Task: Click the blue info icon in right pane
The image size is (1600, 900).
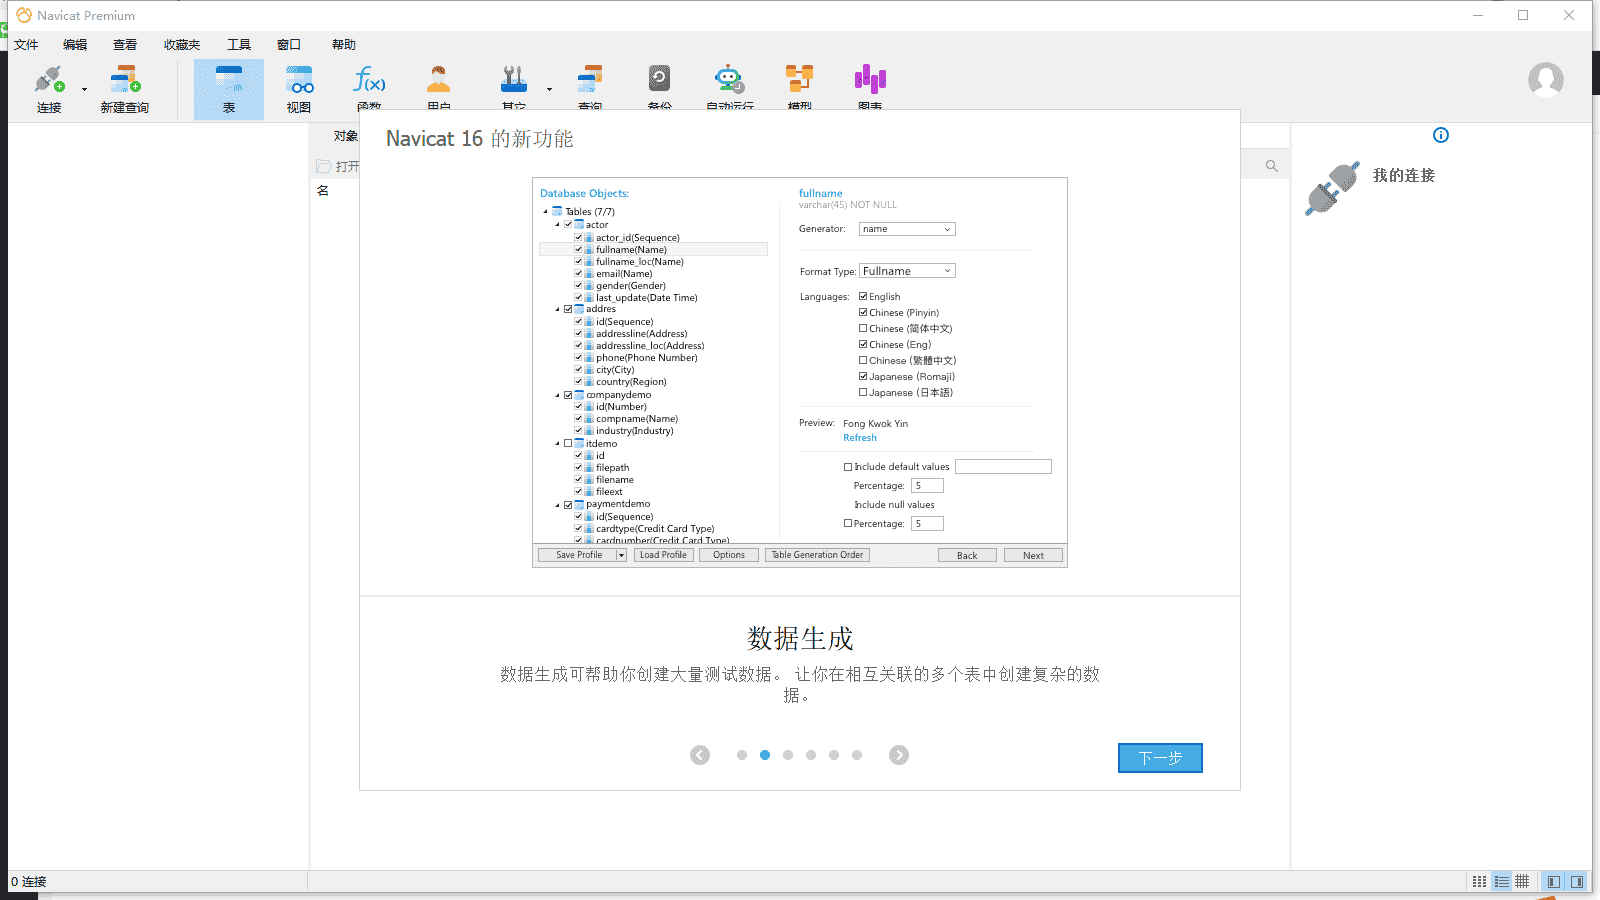Action: (x=1441, y=135)
